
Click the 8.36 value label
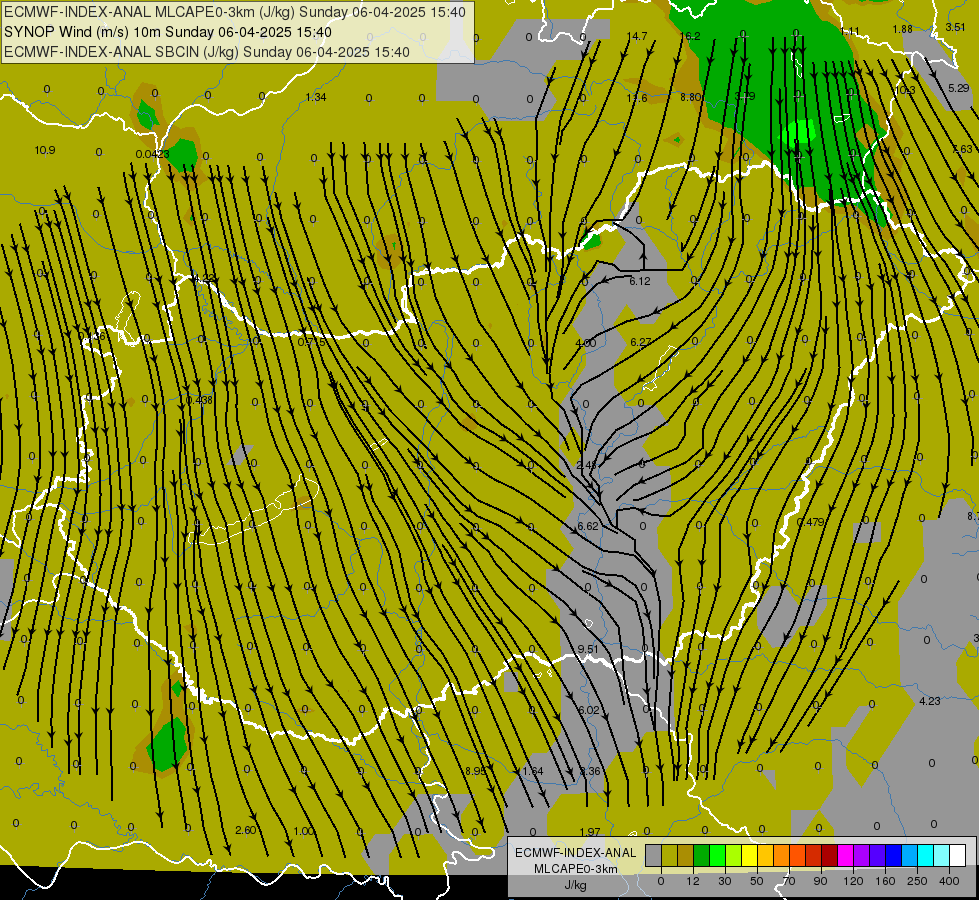(590, 771)
